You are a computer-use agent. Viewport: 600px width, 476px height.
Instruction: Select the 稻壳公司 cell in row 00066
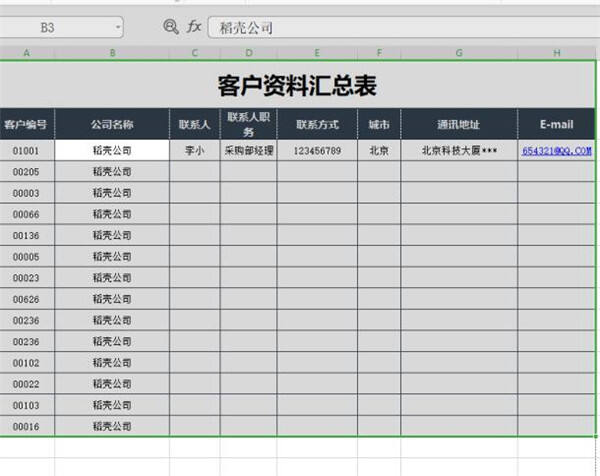112,214
